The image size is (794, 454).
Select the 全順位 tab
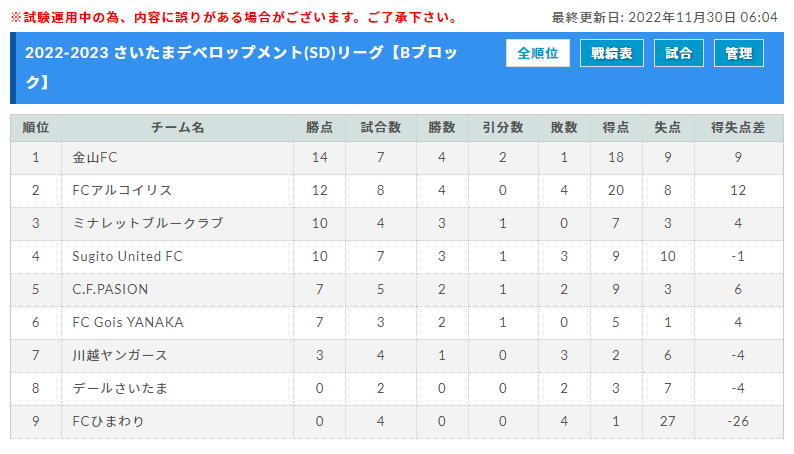[x=537, y=53]
